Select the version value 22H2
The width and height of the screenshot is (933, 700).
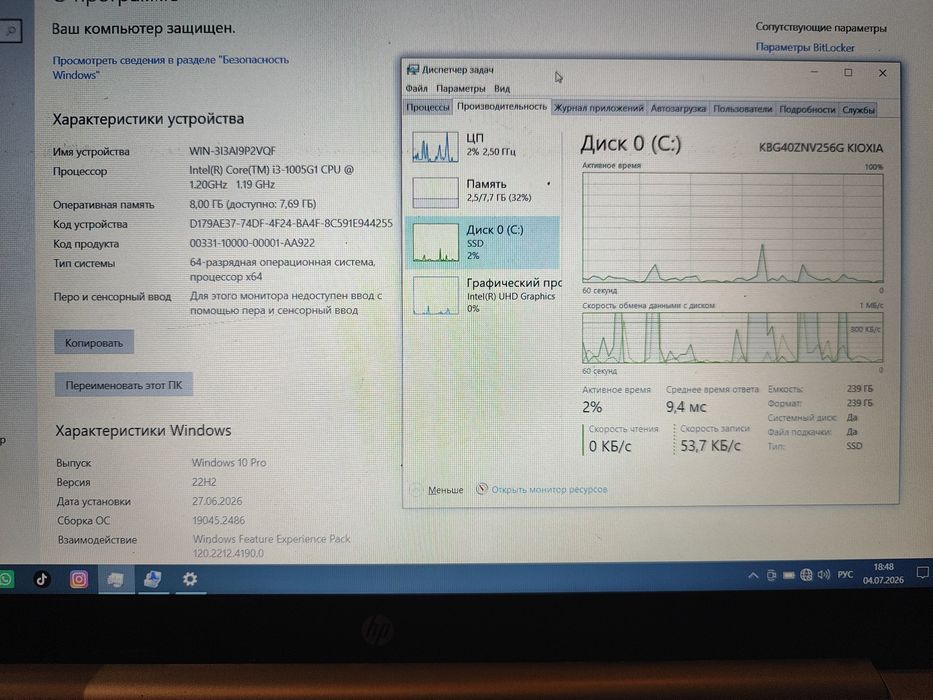click(x=203, y=482)
